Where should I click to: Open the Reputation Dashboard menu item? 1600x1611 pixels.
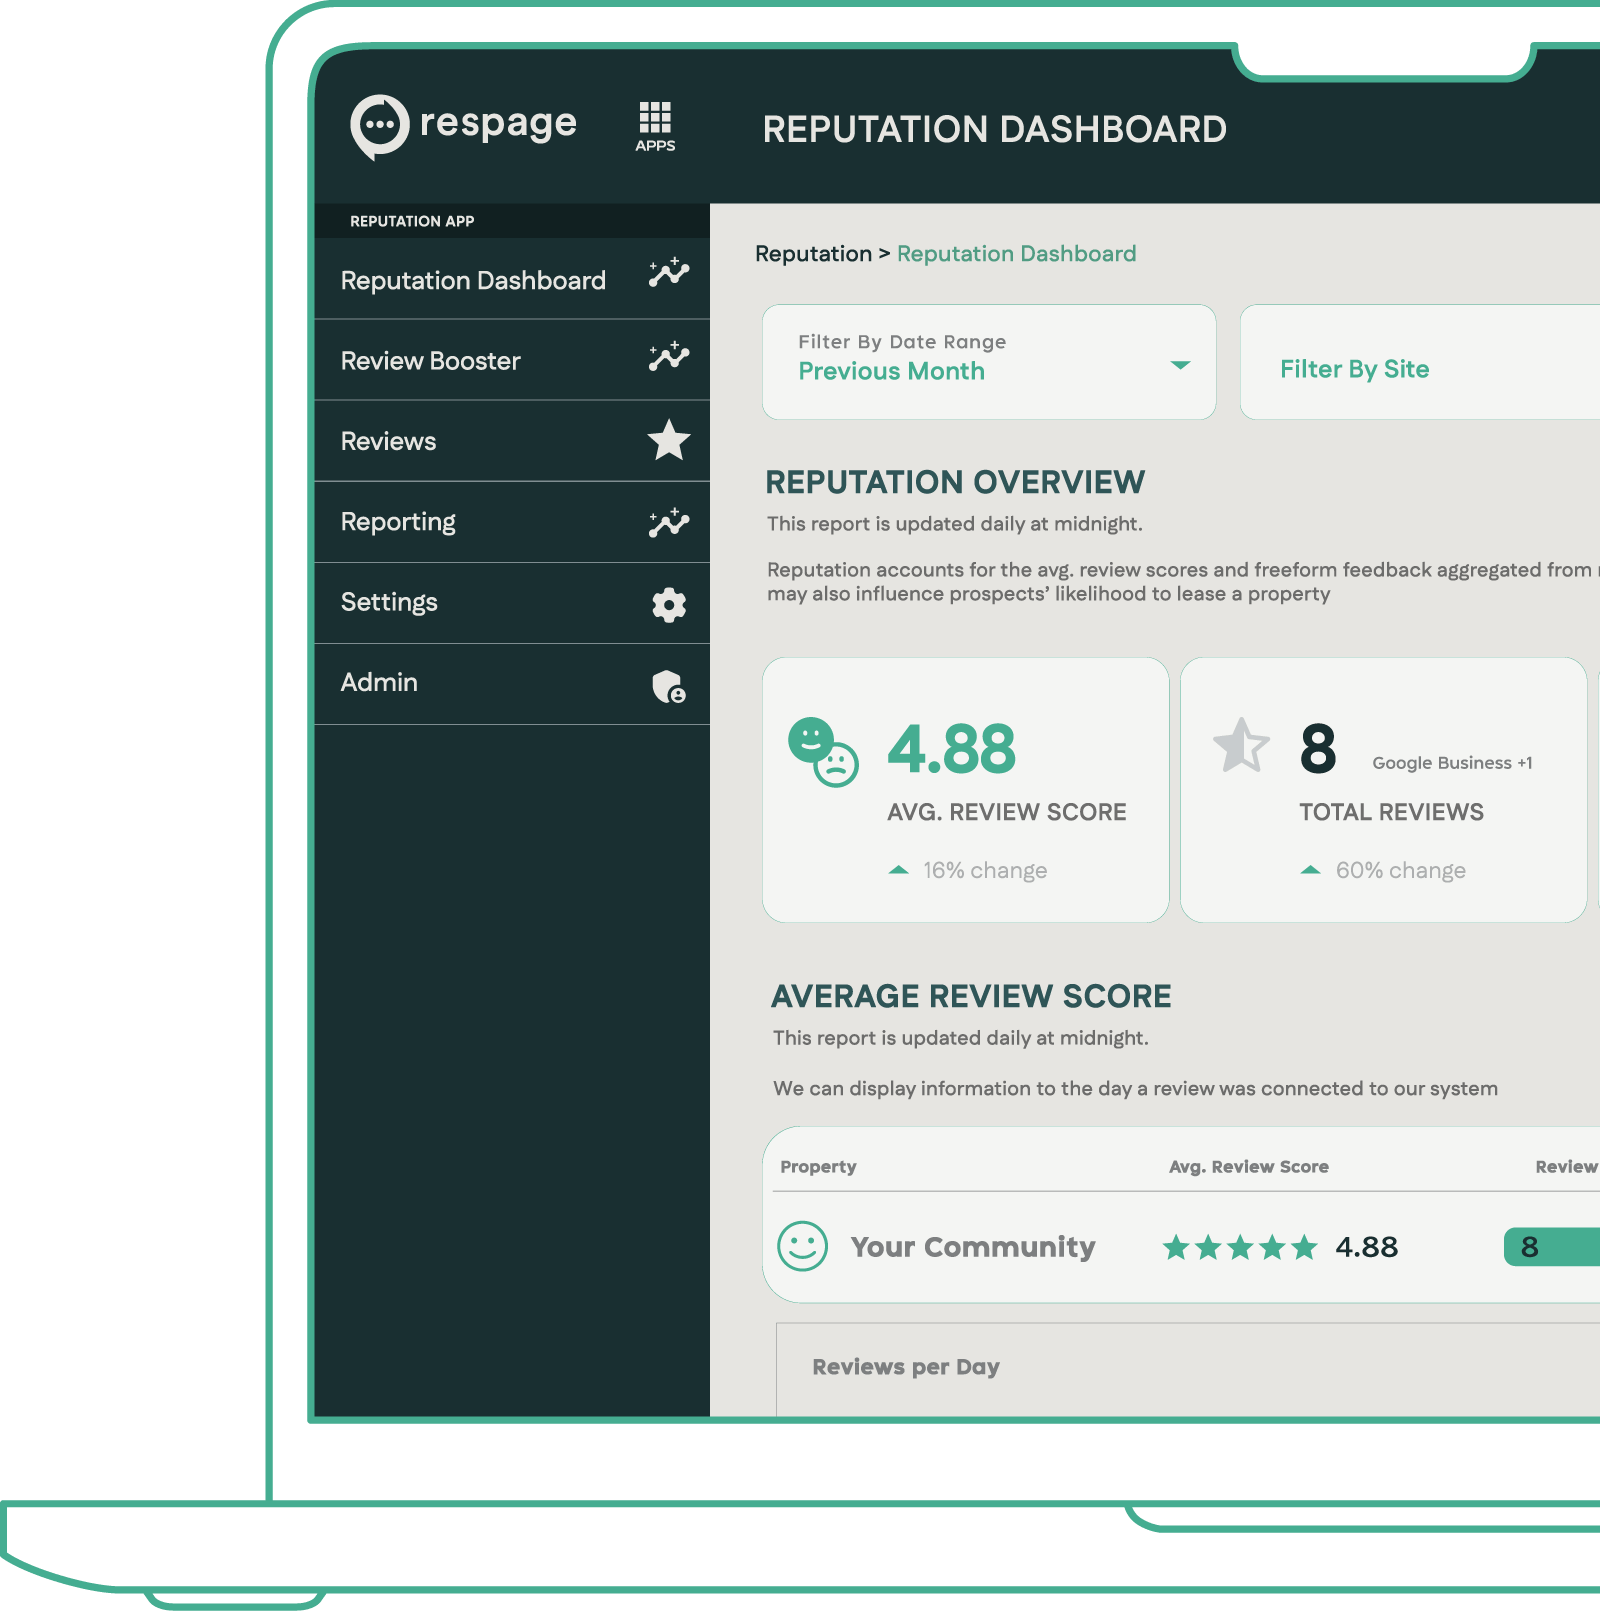(512, 279)
